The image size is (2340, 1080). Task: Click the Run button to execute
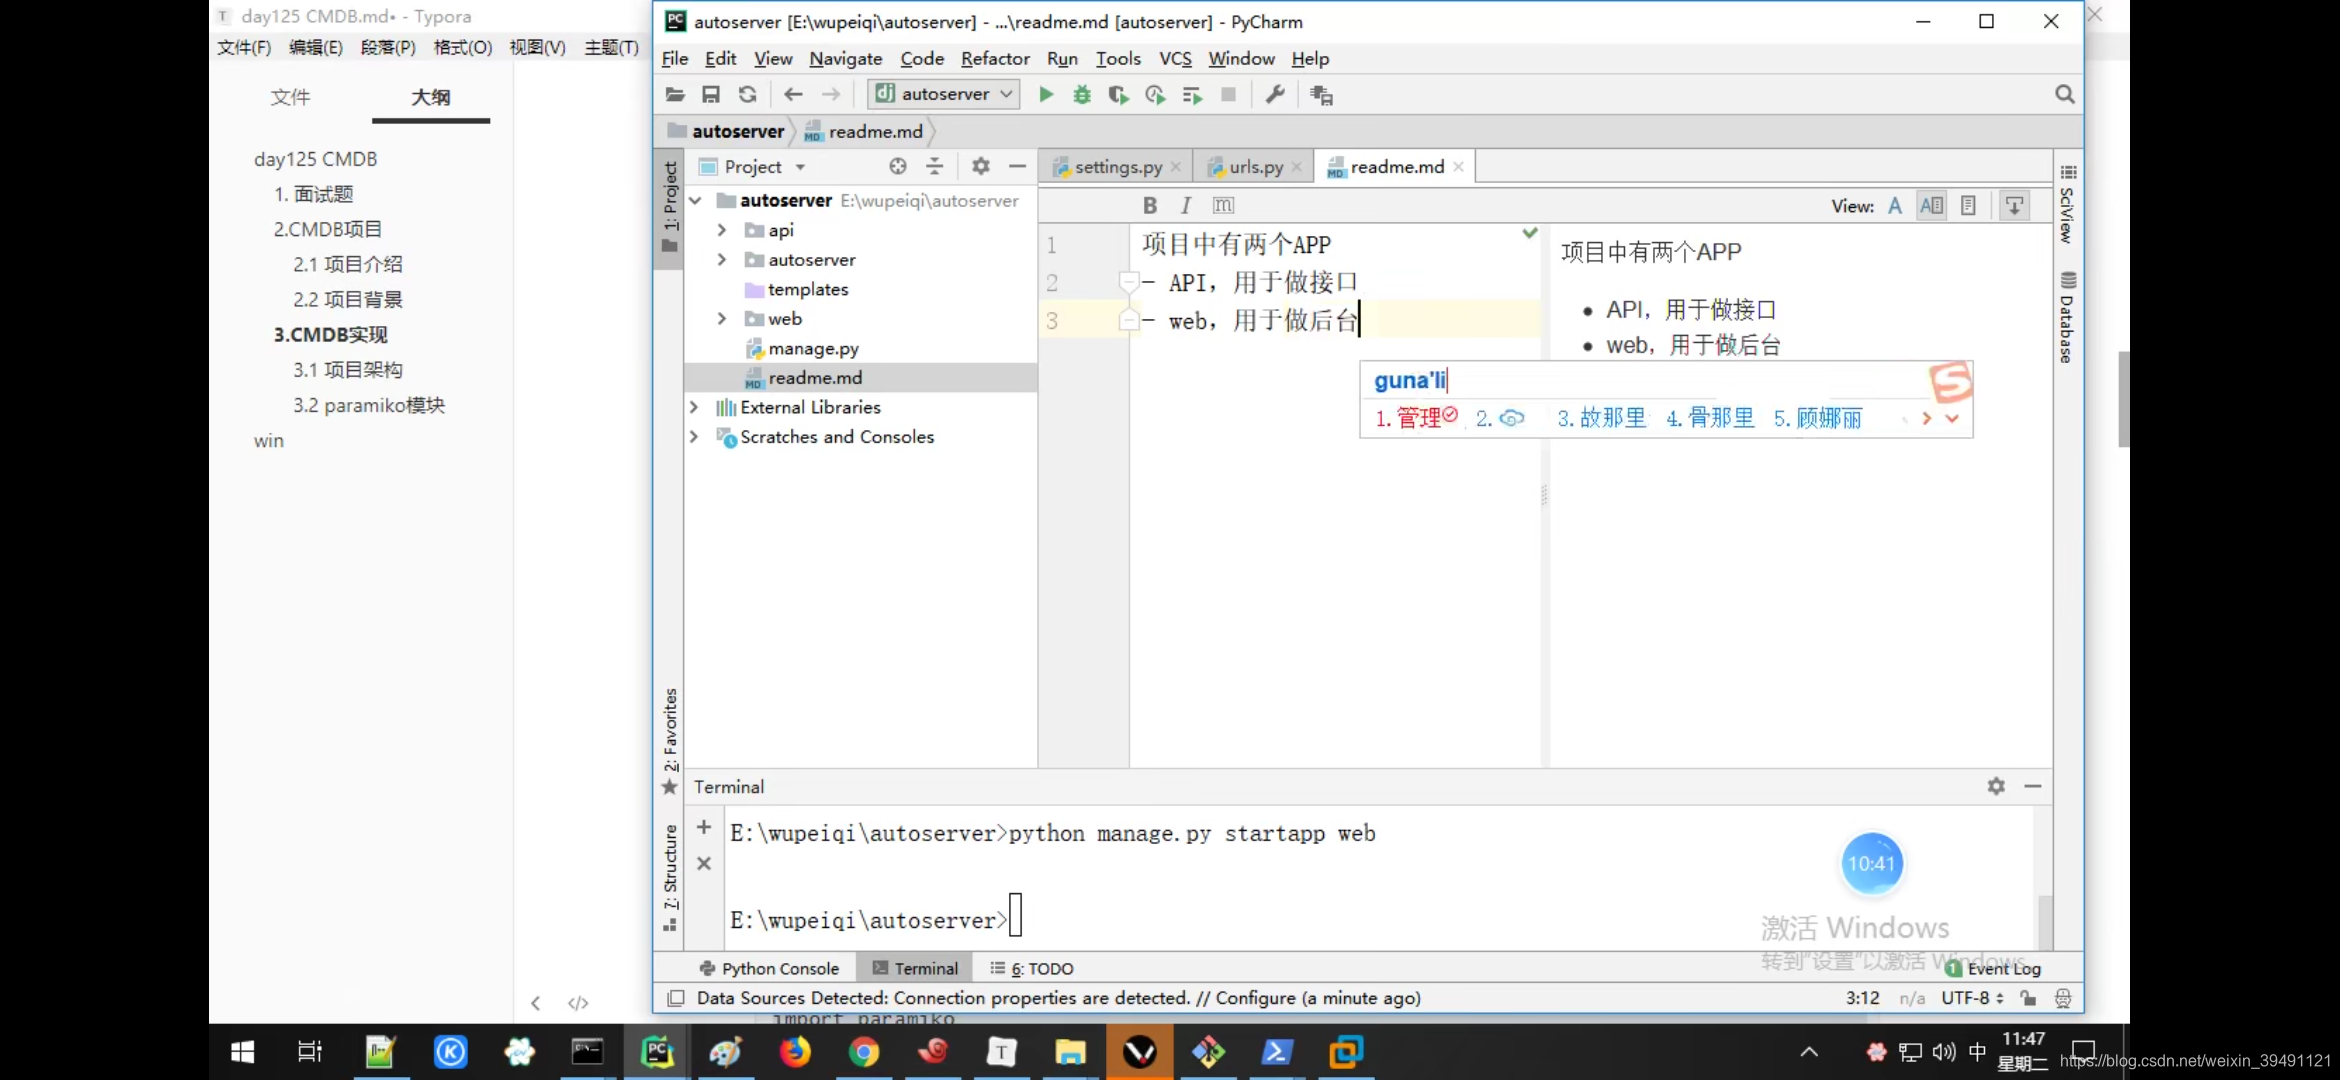1045,94
